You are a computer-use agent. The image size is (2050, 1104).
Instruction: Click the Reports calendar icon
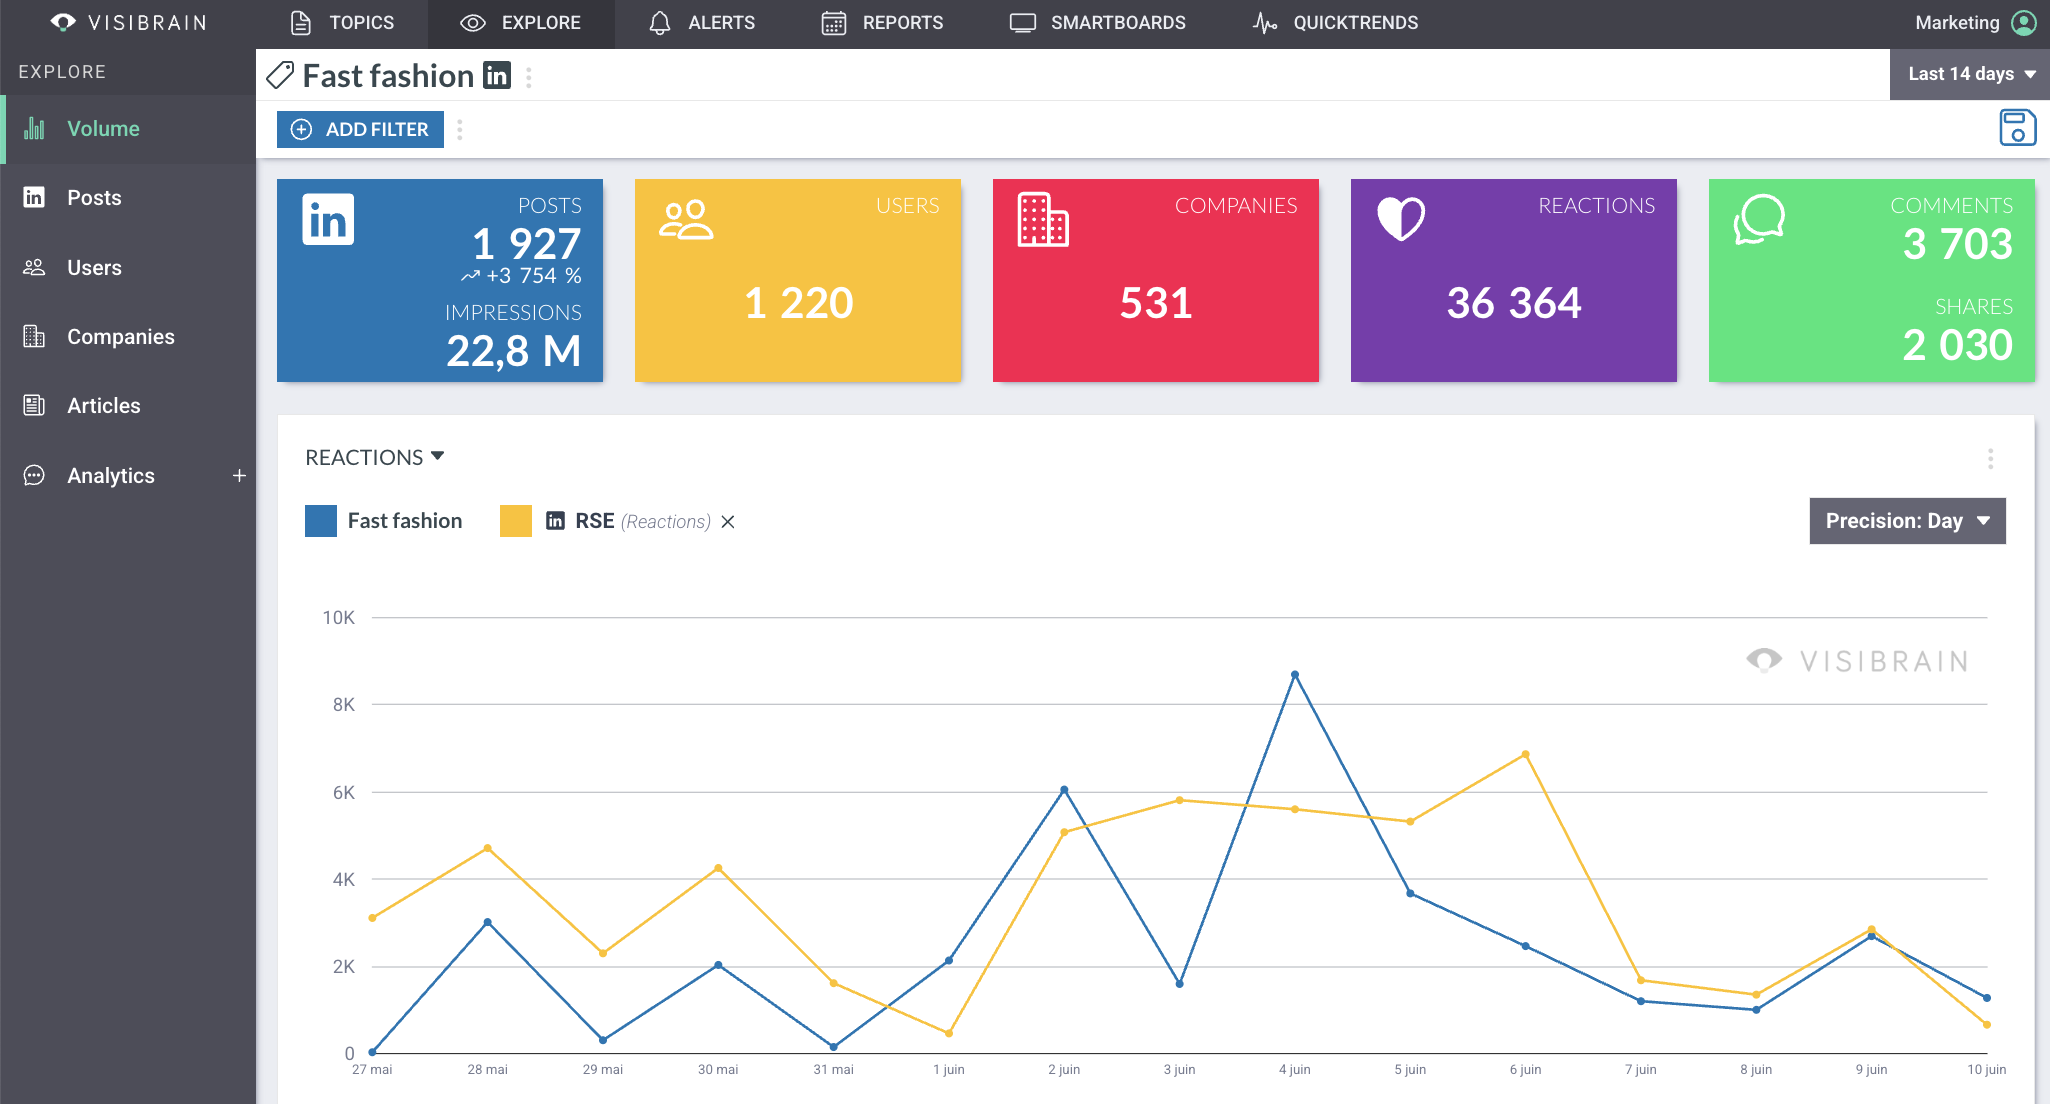(x=833, y=22)
